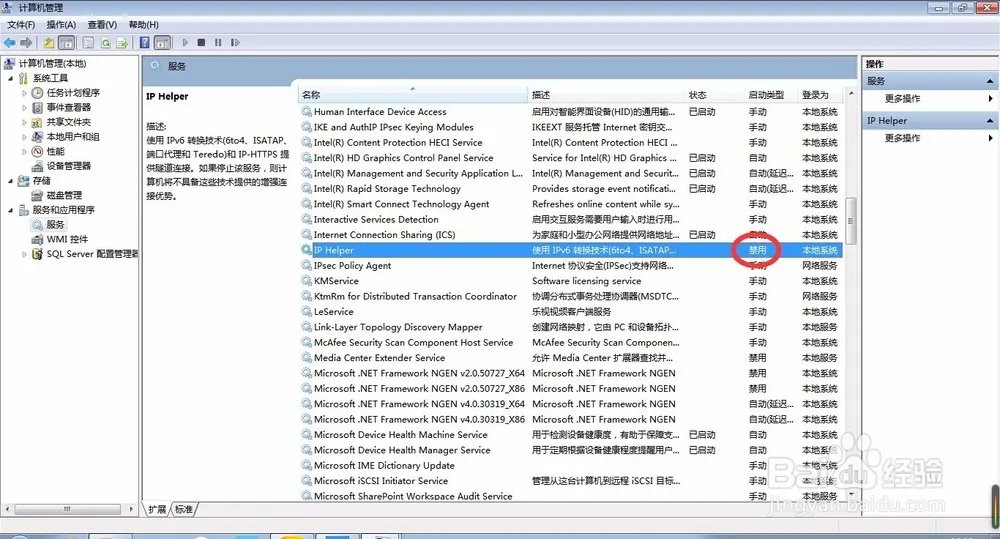Click the Restart service icon
The height and width of the screenshot is (539, 1000).
(235, 43)
